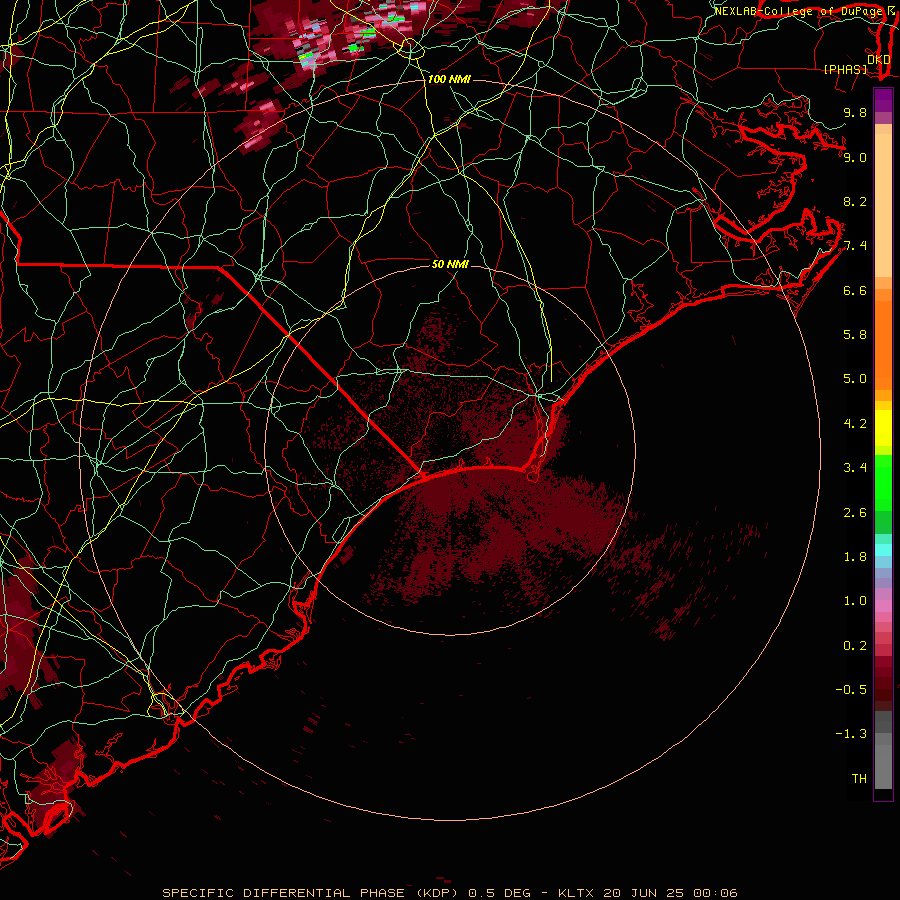Pick the yellow band of the color bar
Image resolution: width=900 pixels, height=900 pixels.
pos(883,428)
